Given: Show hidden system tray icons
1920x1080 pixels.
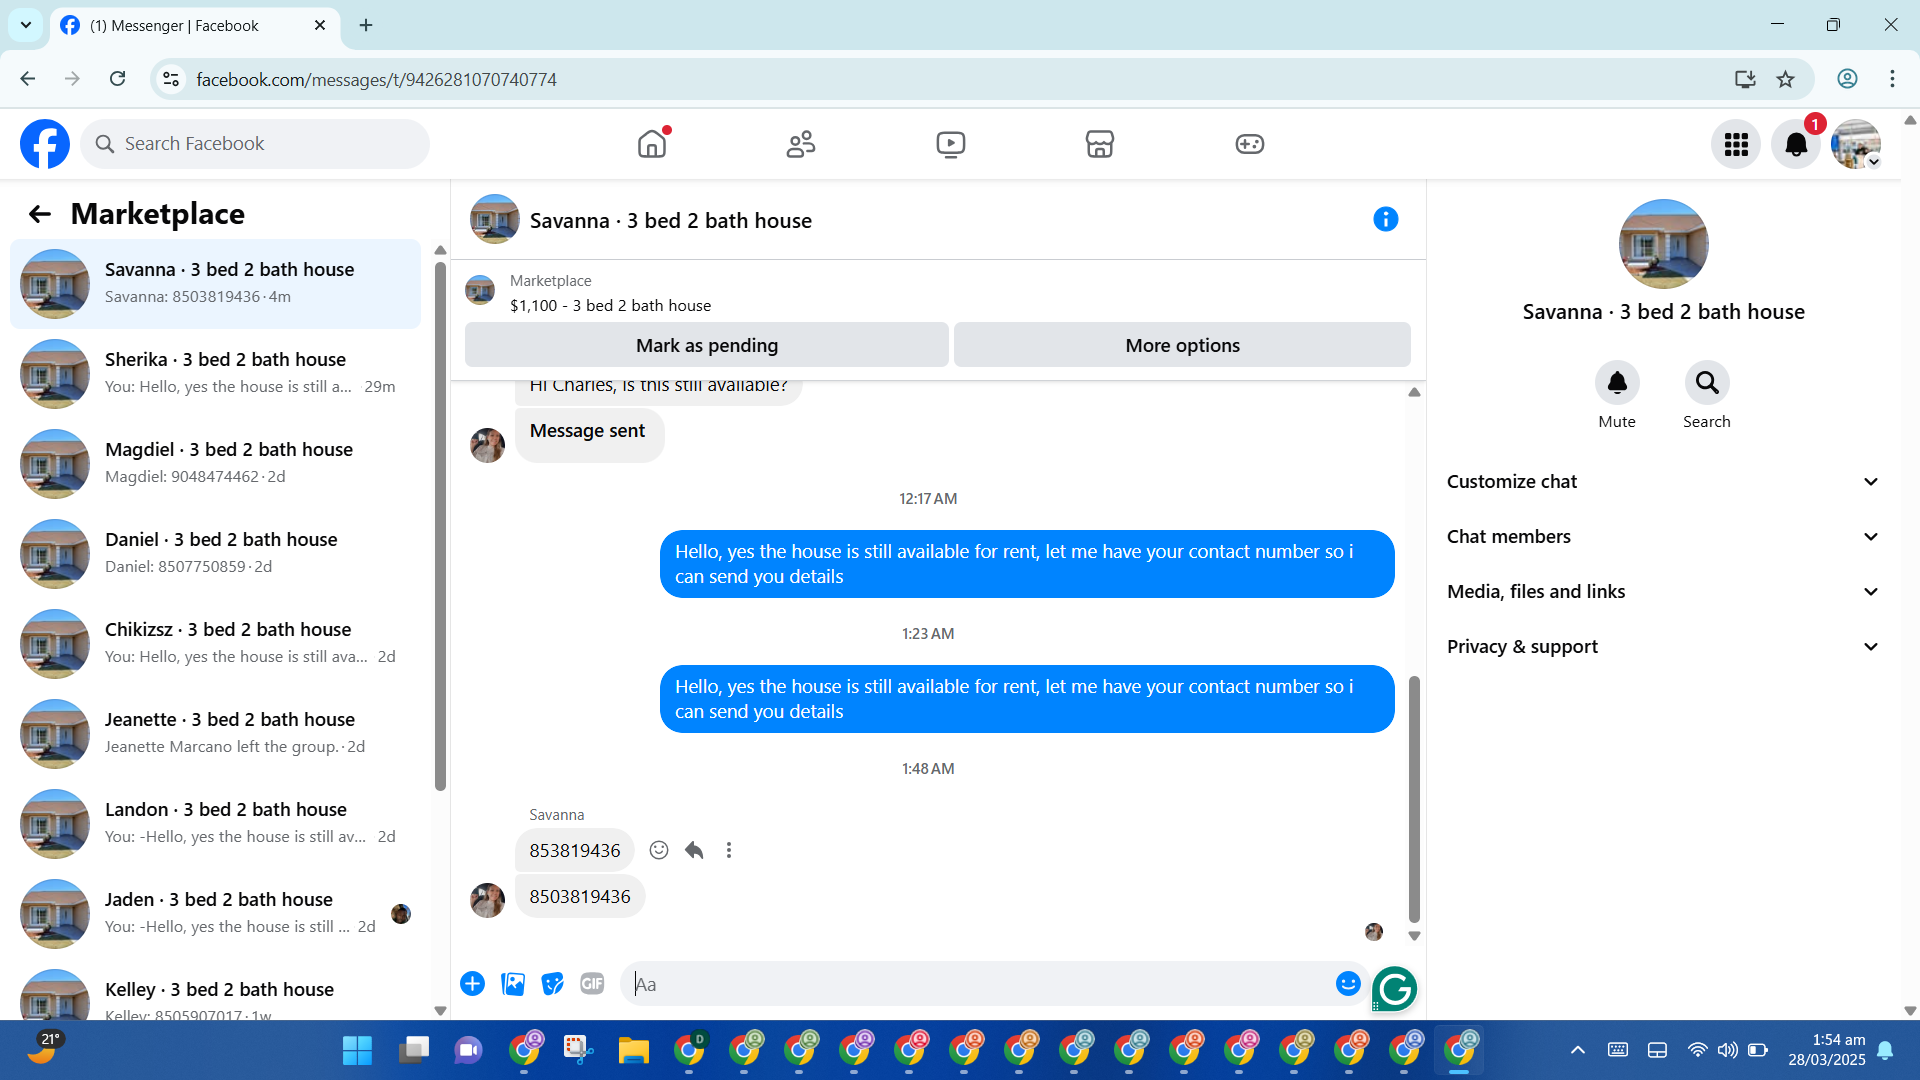Looking at the screenshot, I should [1578, 1050].
